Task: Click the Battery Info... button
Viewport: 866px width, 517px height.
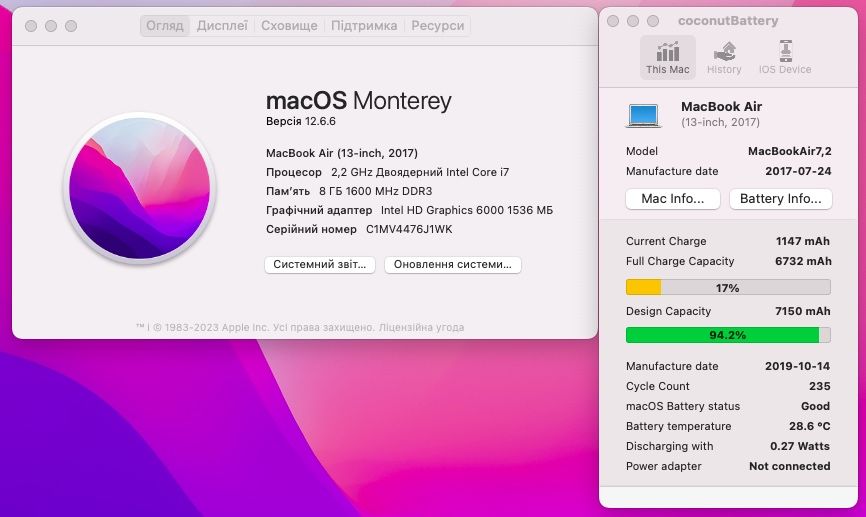Action: (781, 199)
